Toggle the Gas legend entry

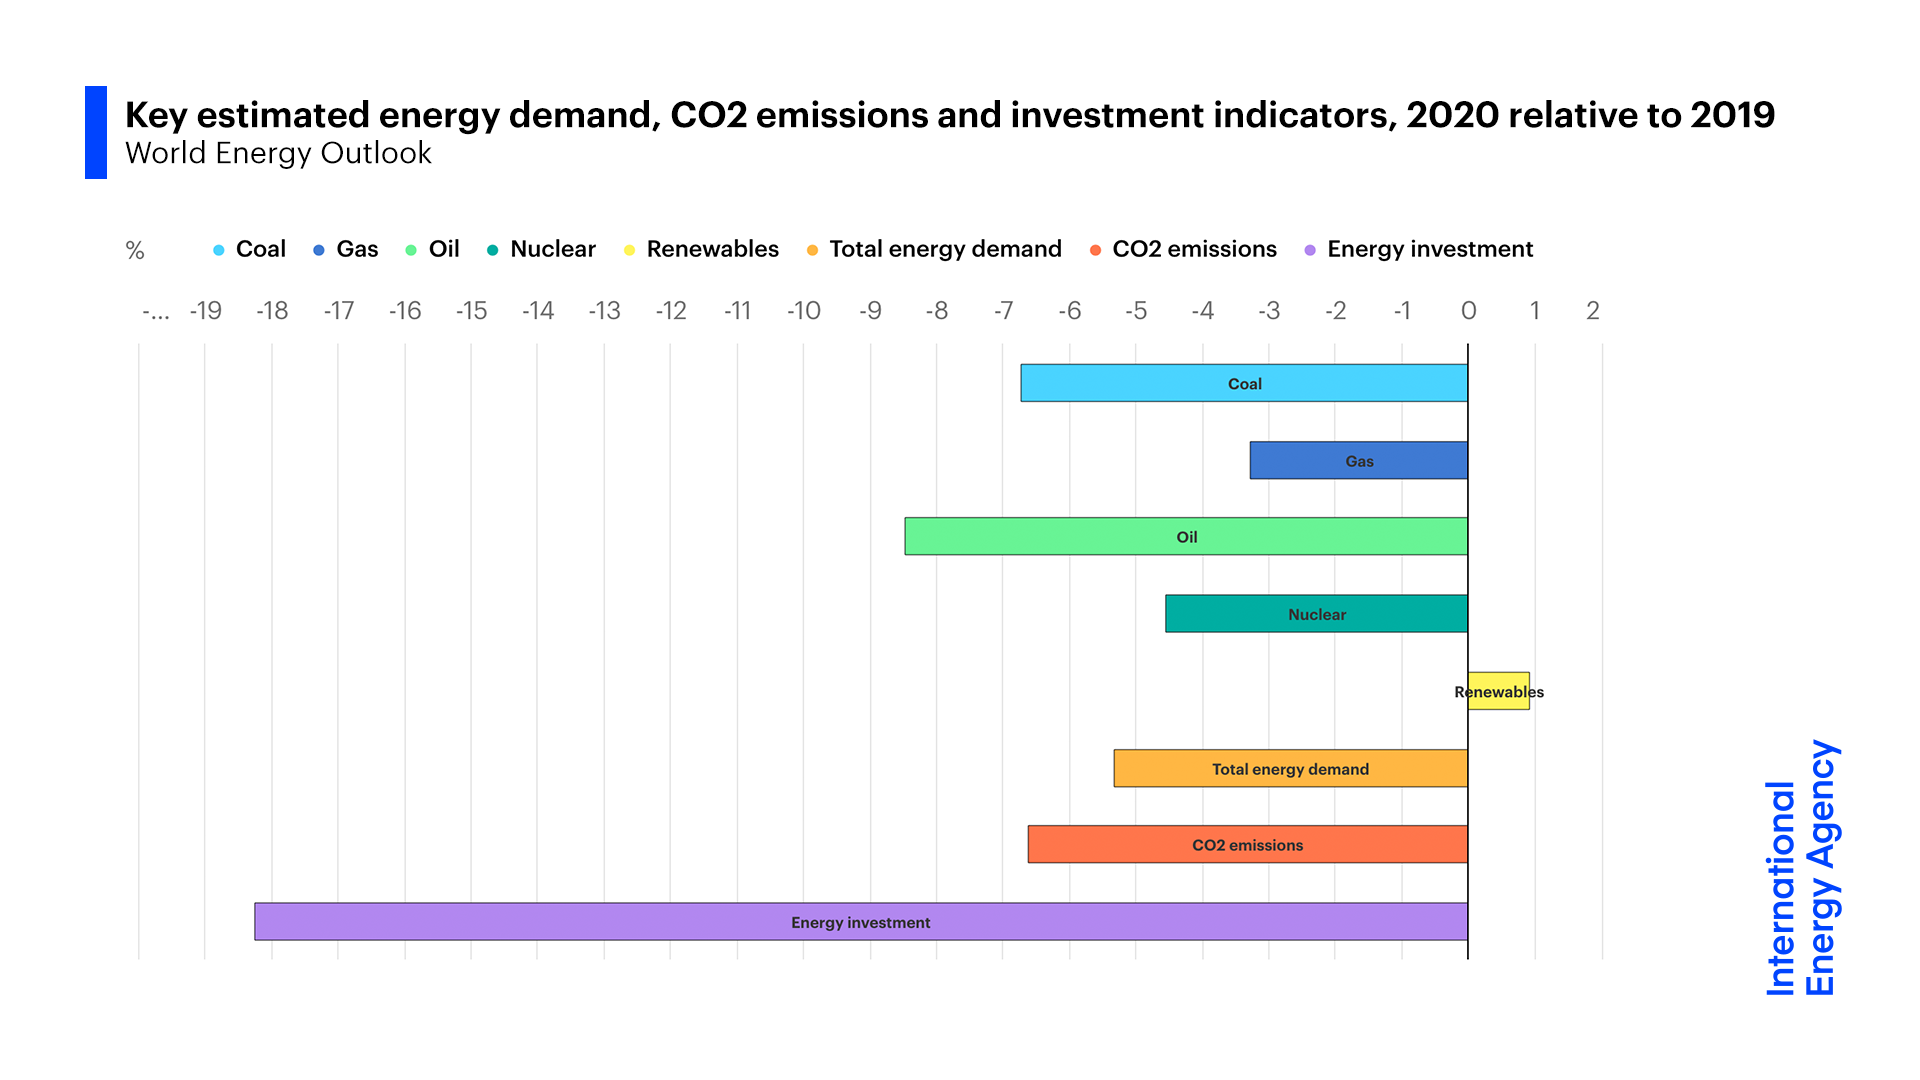tap(356, 249)
